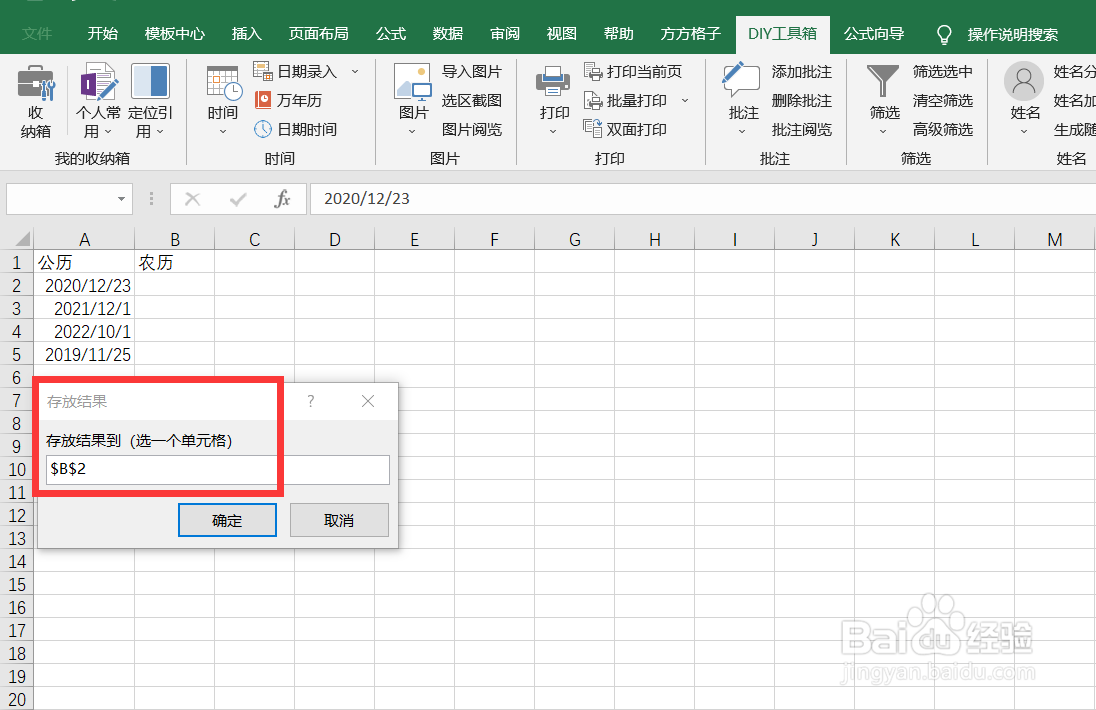
Task: Click the fx insert function icon
Action: click(282, 199)
